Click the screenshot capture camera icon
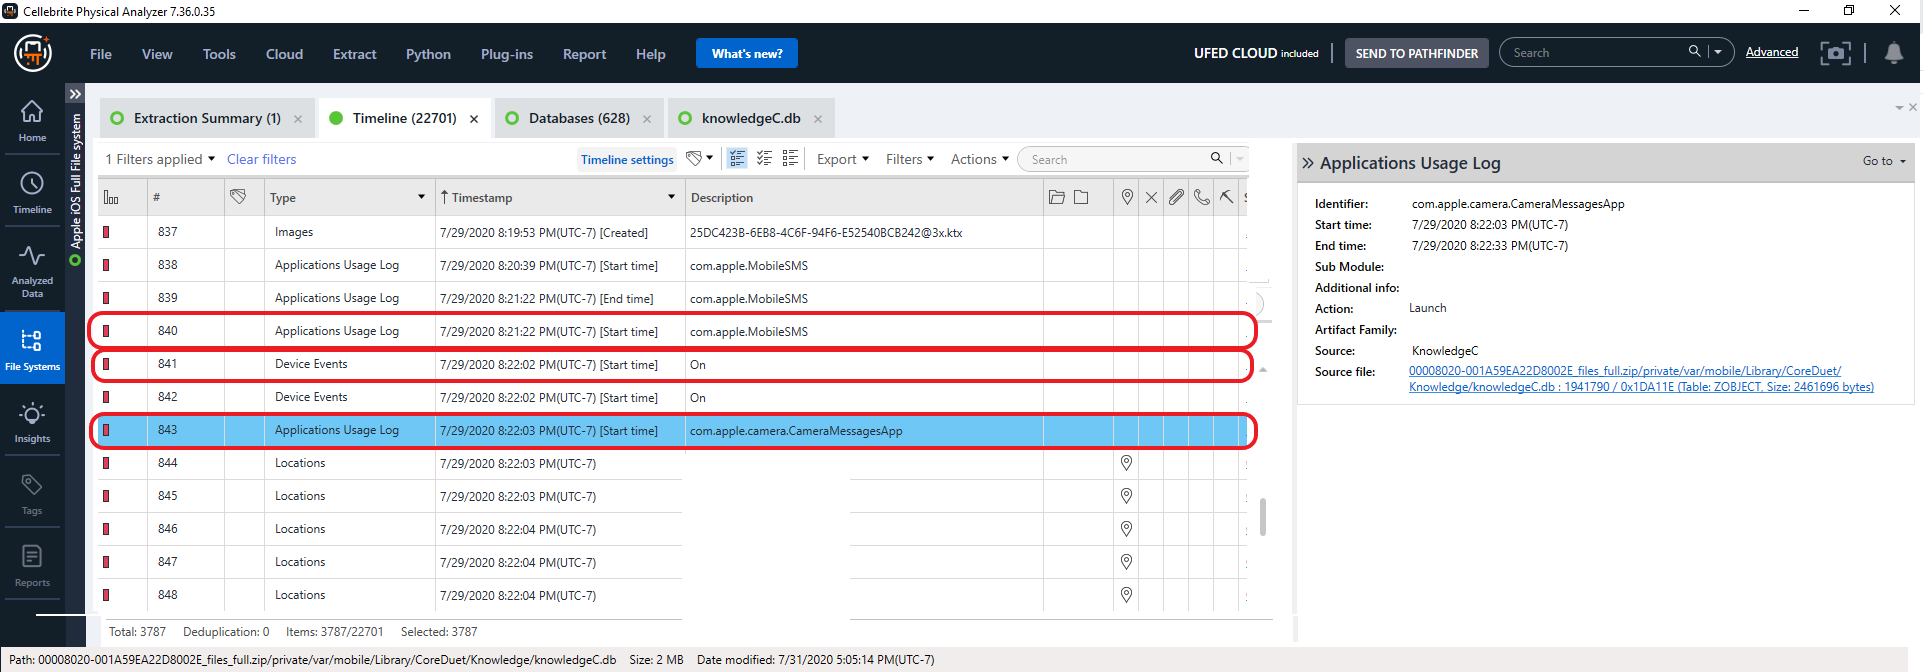1923x672 pixels. [1835, 53]
